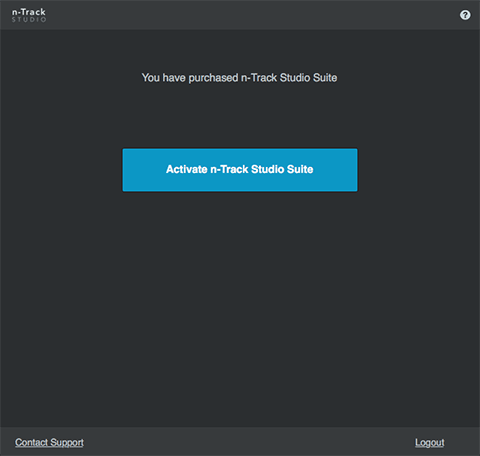The width and height of the screenshot is (480, 456).
Task: Activate n-Track Studio Suite
Action: point(240,170)
